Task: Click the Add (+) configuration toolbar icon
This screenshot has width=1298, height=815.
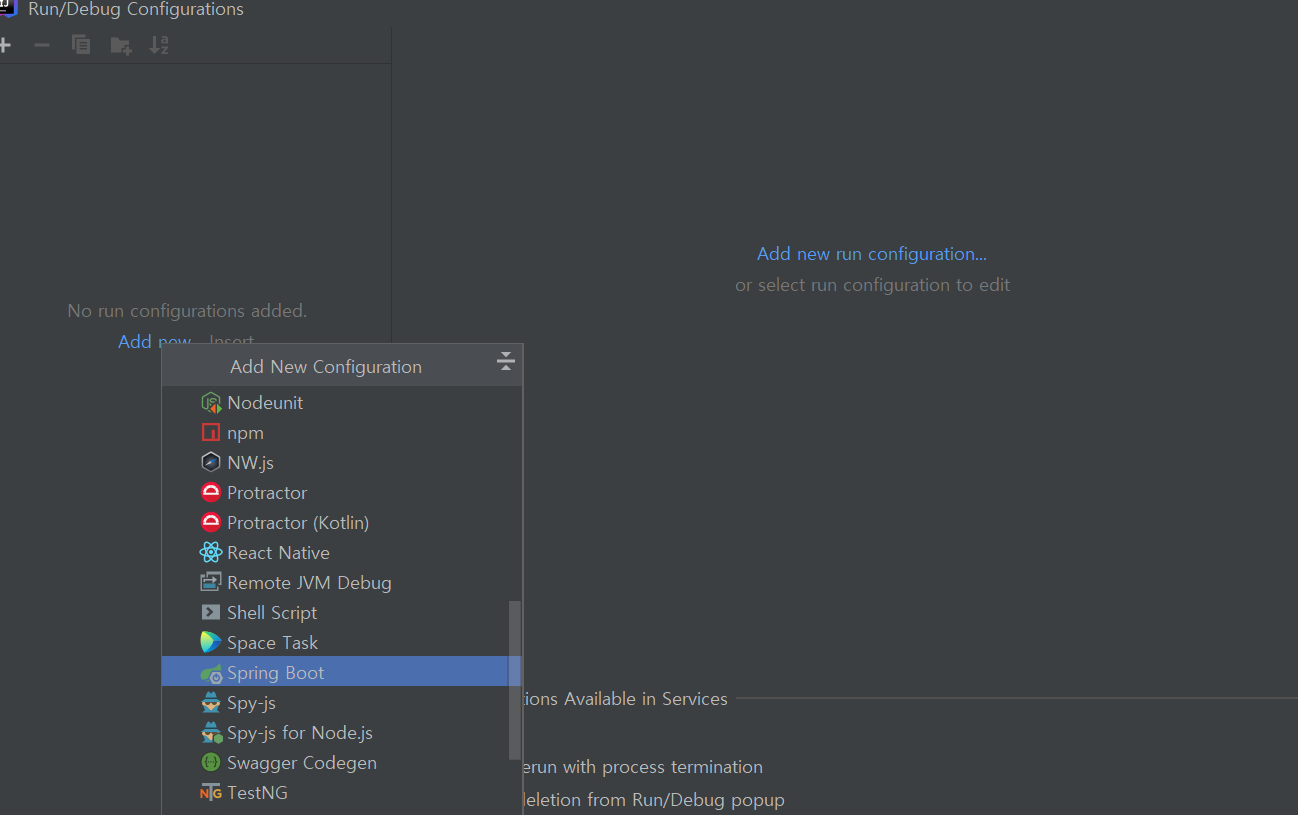Action: (x=4, y=45)
